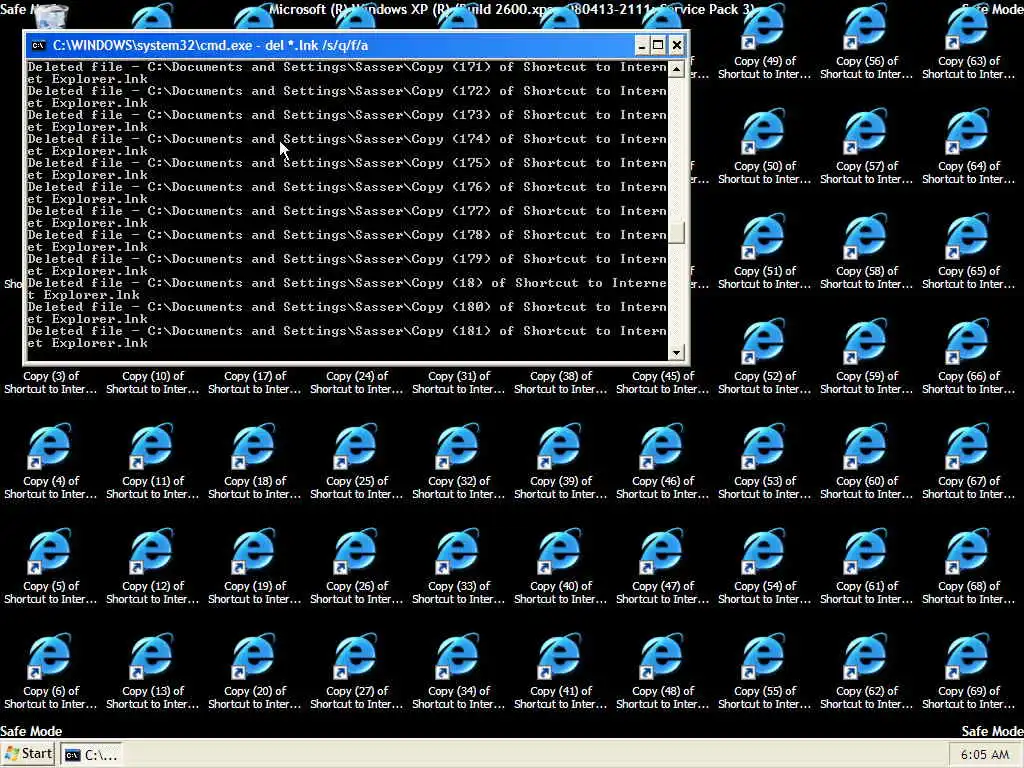
Task: Click the cmd window scrollbar up arrow
Action: tap(677, 69)
